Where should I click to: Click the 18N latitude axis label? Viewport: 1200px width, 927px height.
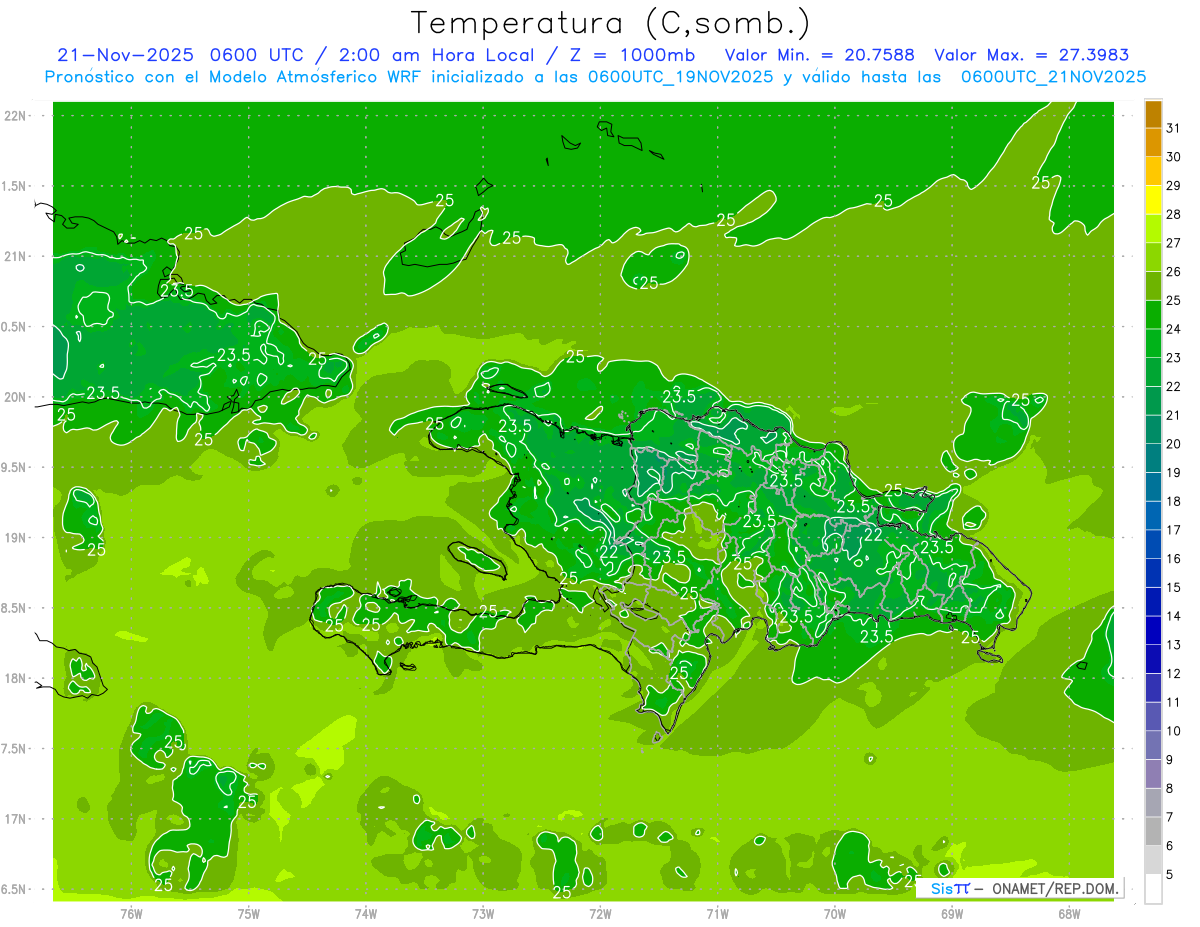(x=17, y=679)
